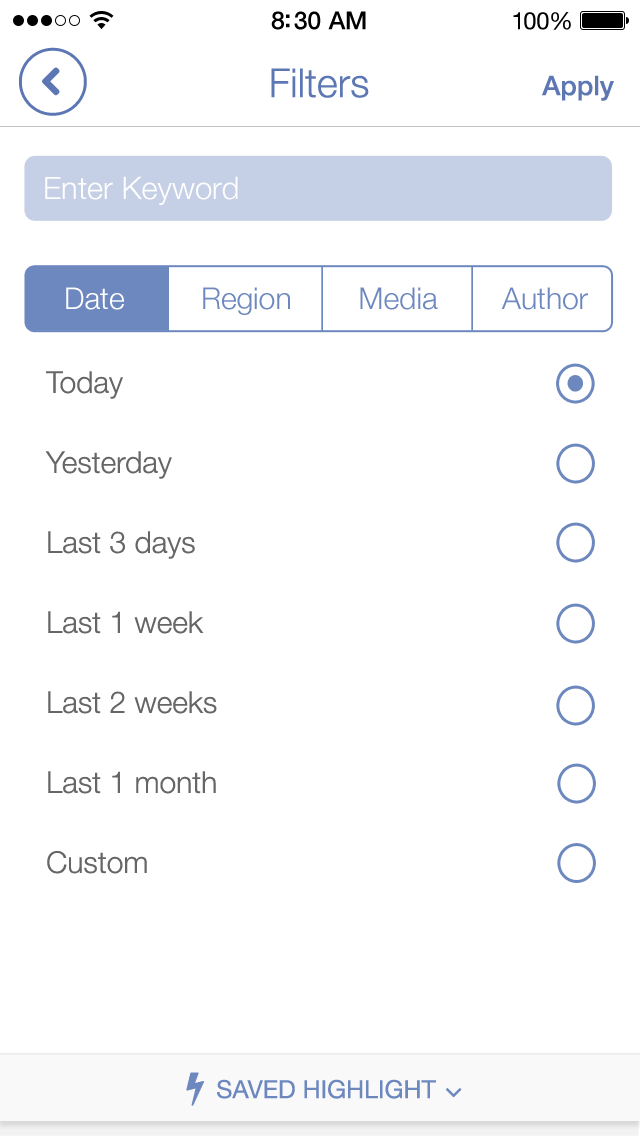640x1136 pixels.
Task: Open the SAVED HIGHLIGHT panel label
Action: (326, 1090)
